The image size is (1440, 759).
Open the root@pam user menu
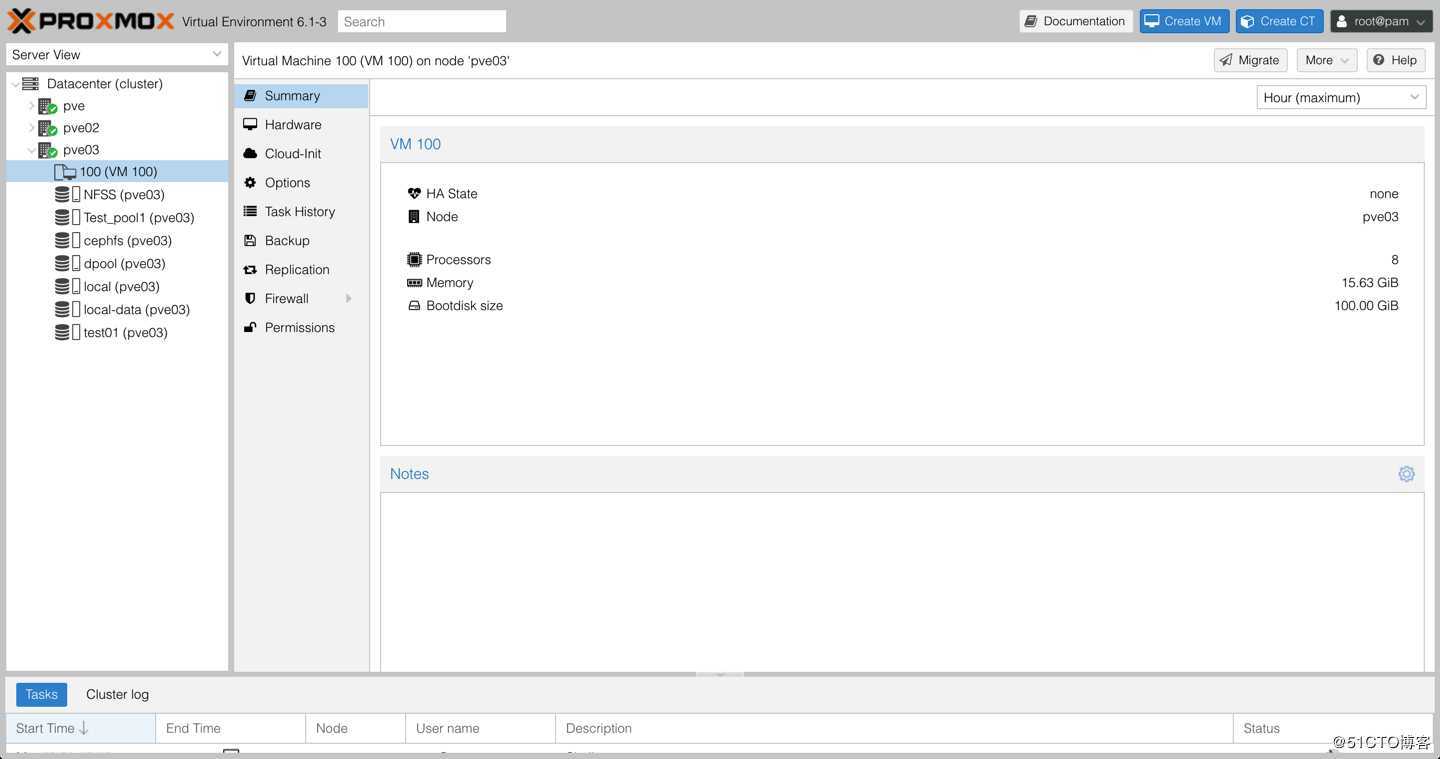pos(1381,21)
